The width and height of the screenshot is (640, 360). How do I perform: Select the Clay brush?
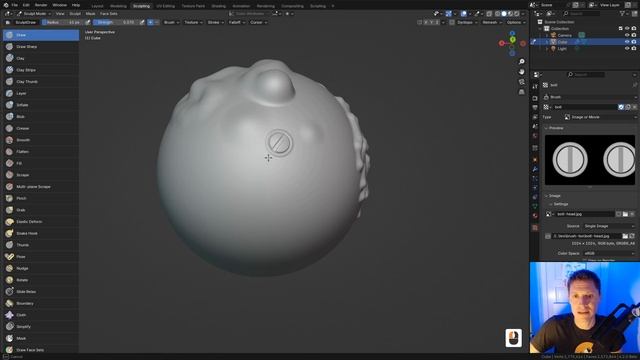click(x=41, y=58)
